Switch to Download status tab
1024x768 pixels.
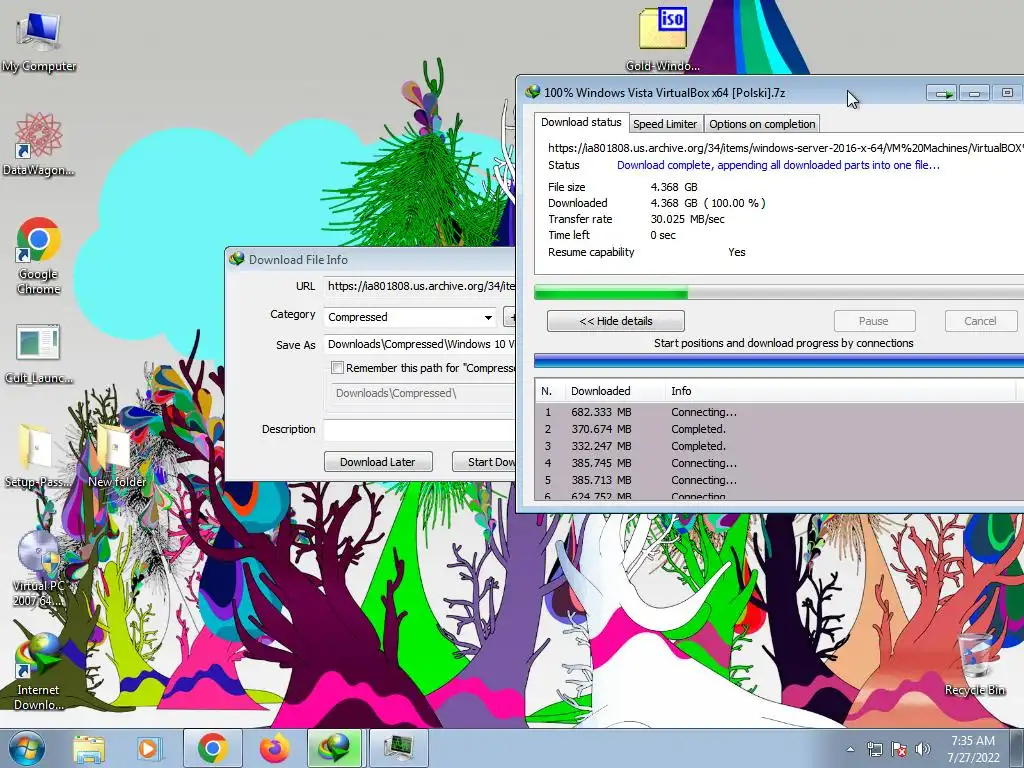click(581, 122)
